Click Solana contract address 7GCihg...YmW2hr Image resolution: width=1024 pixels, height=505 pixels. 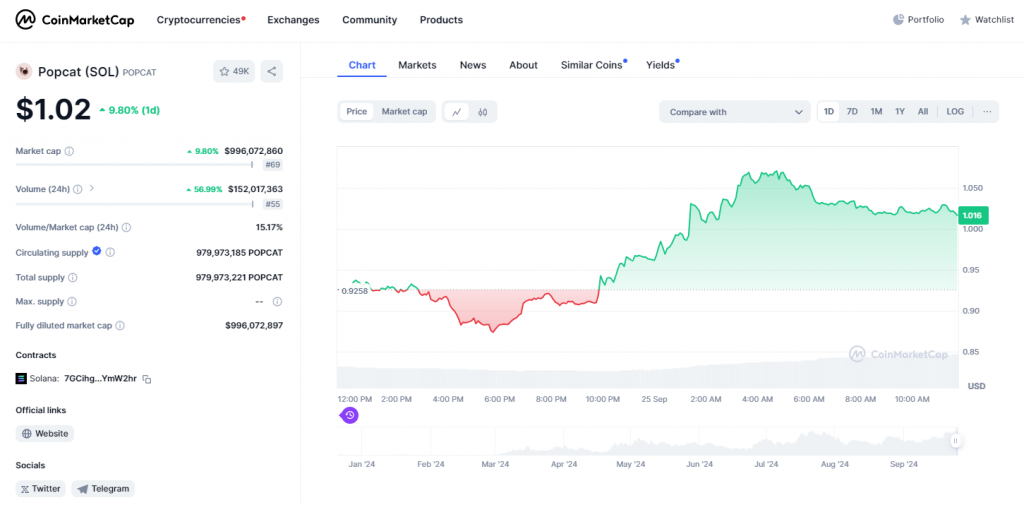pos(101,379)
